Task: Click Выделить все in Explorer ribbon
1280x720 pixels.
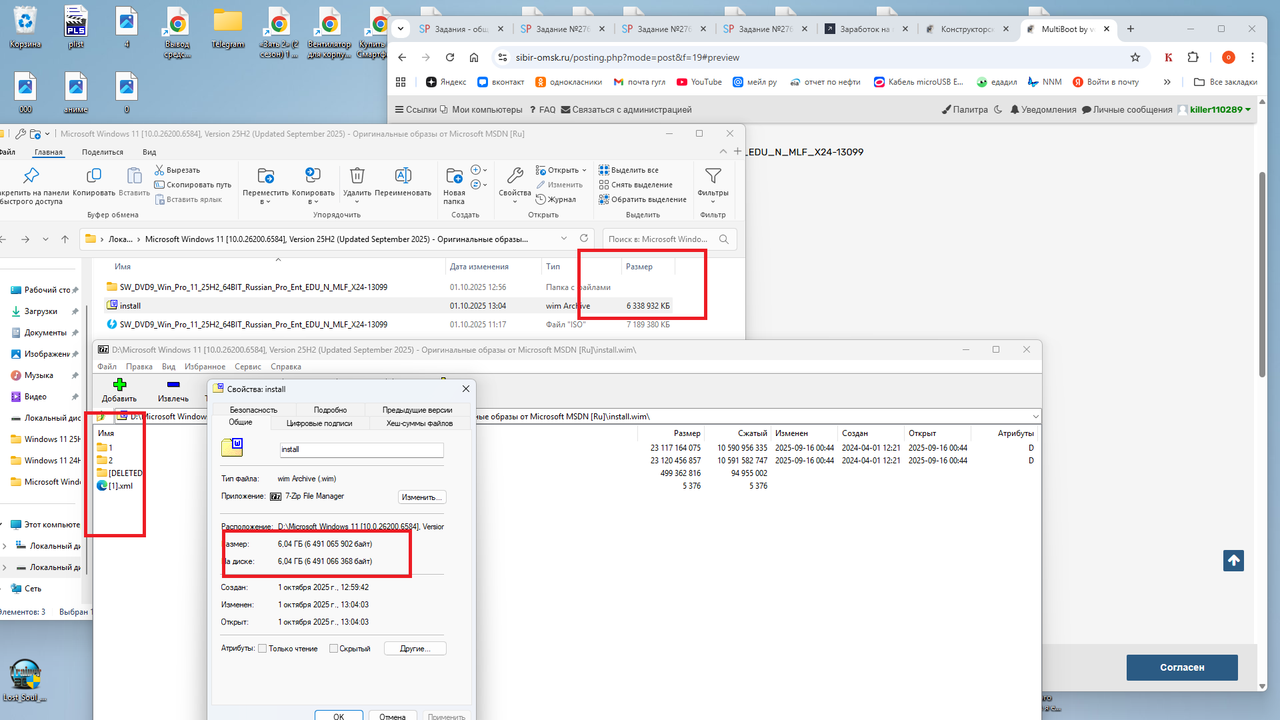Action: (x=629, y=170)
